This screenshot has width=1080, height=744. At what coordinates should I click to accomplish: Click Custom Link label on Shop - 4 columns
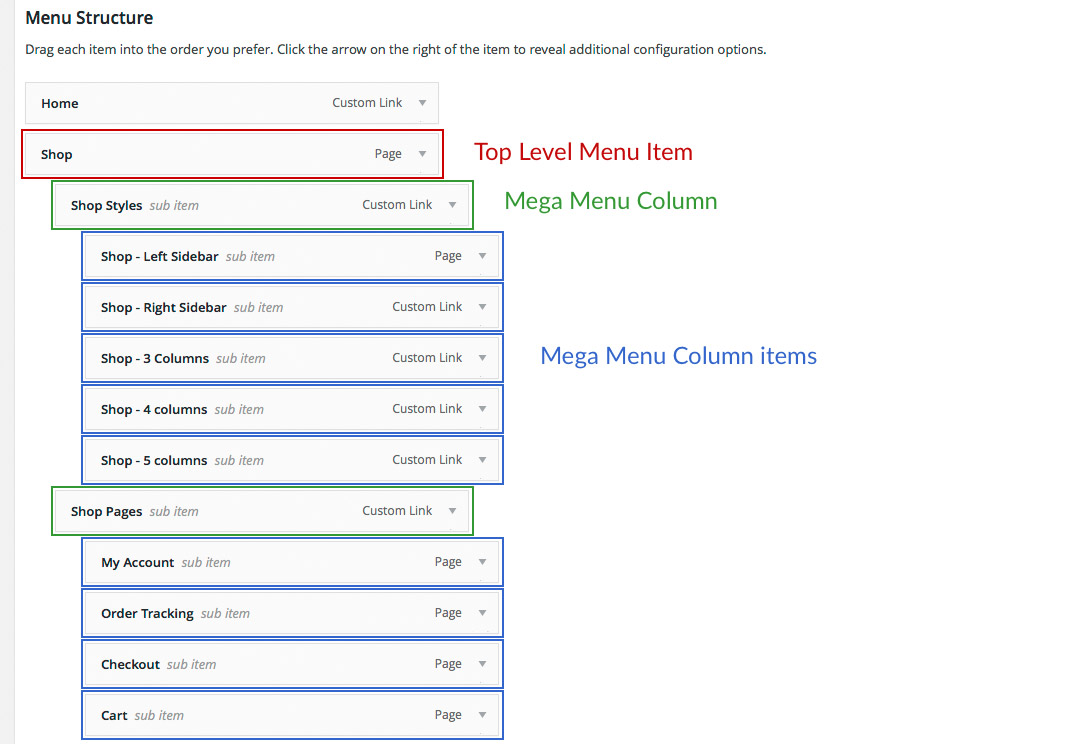pyautogui.click(x=427, y=409)
